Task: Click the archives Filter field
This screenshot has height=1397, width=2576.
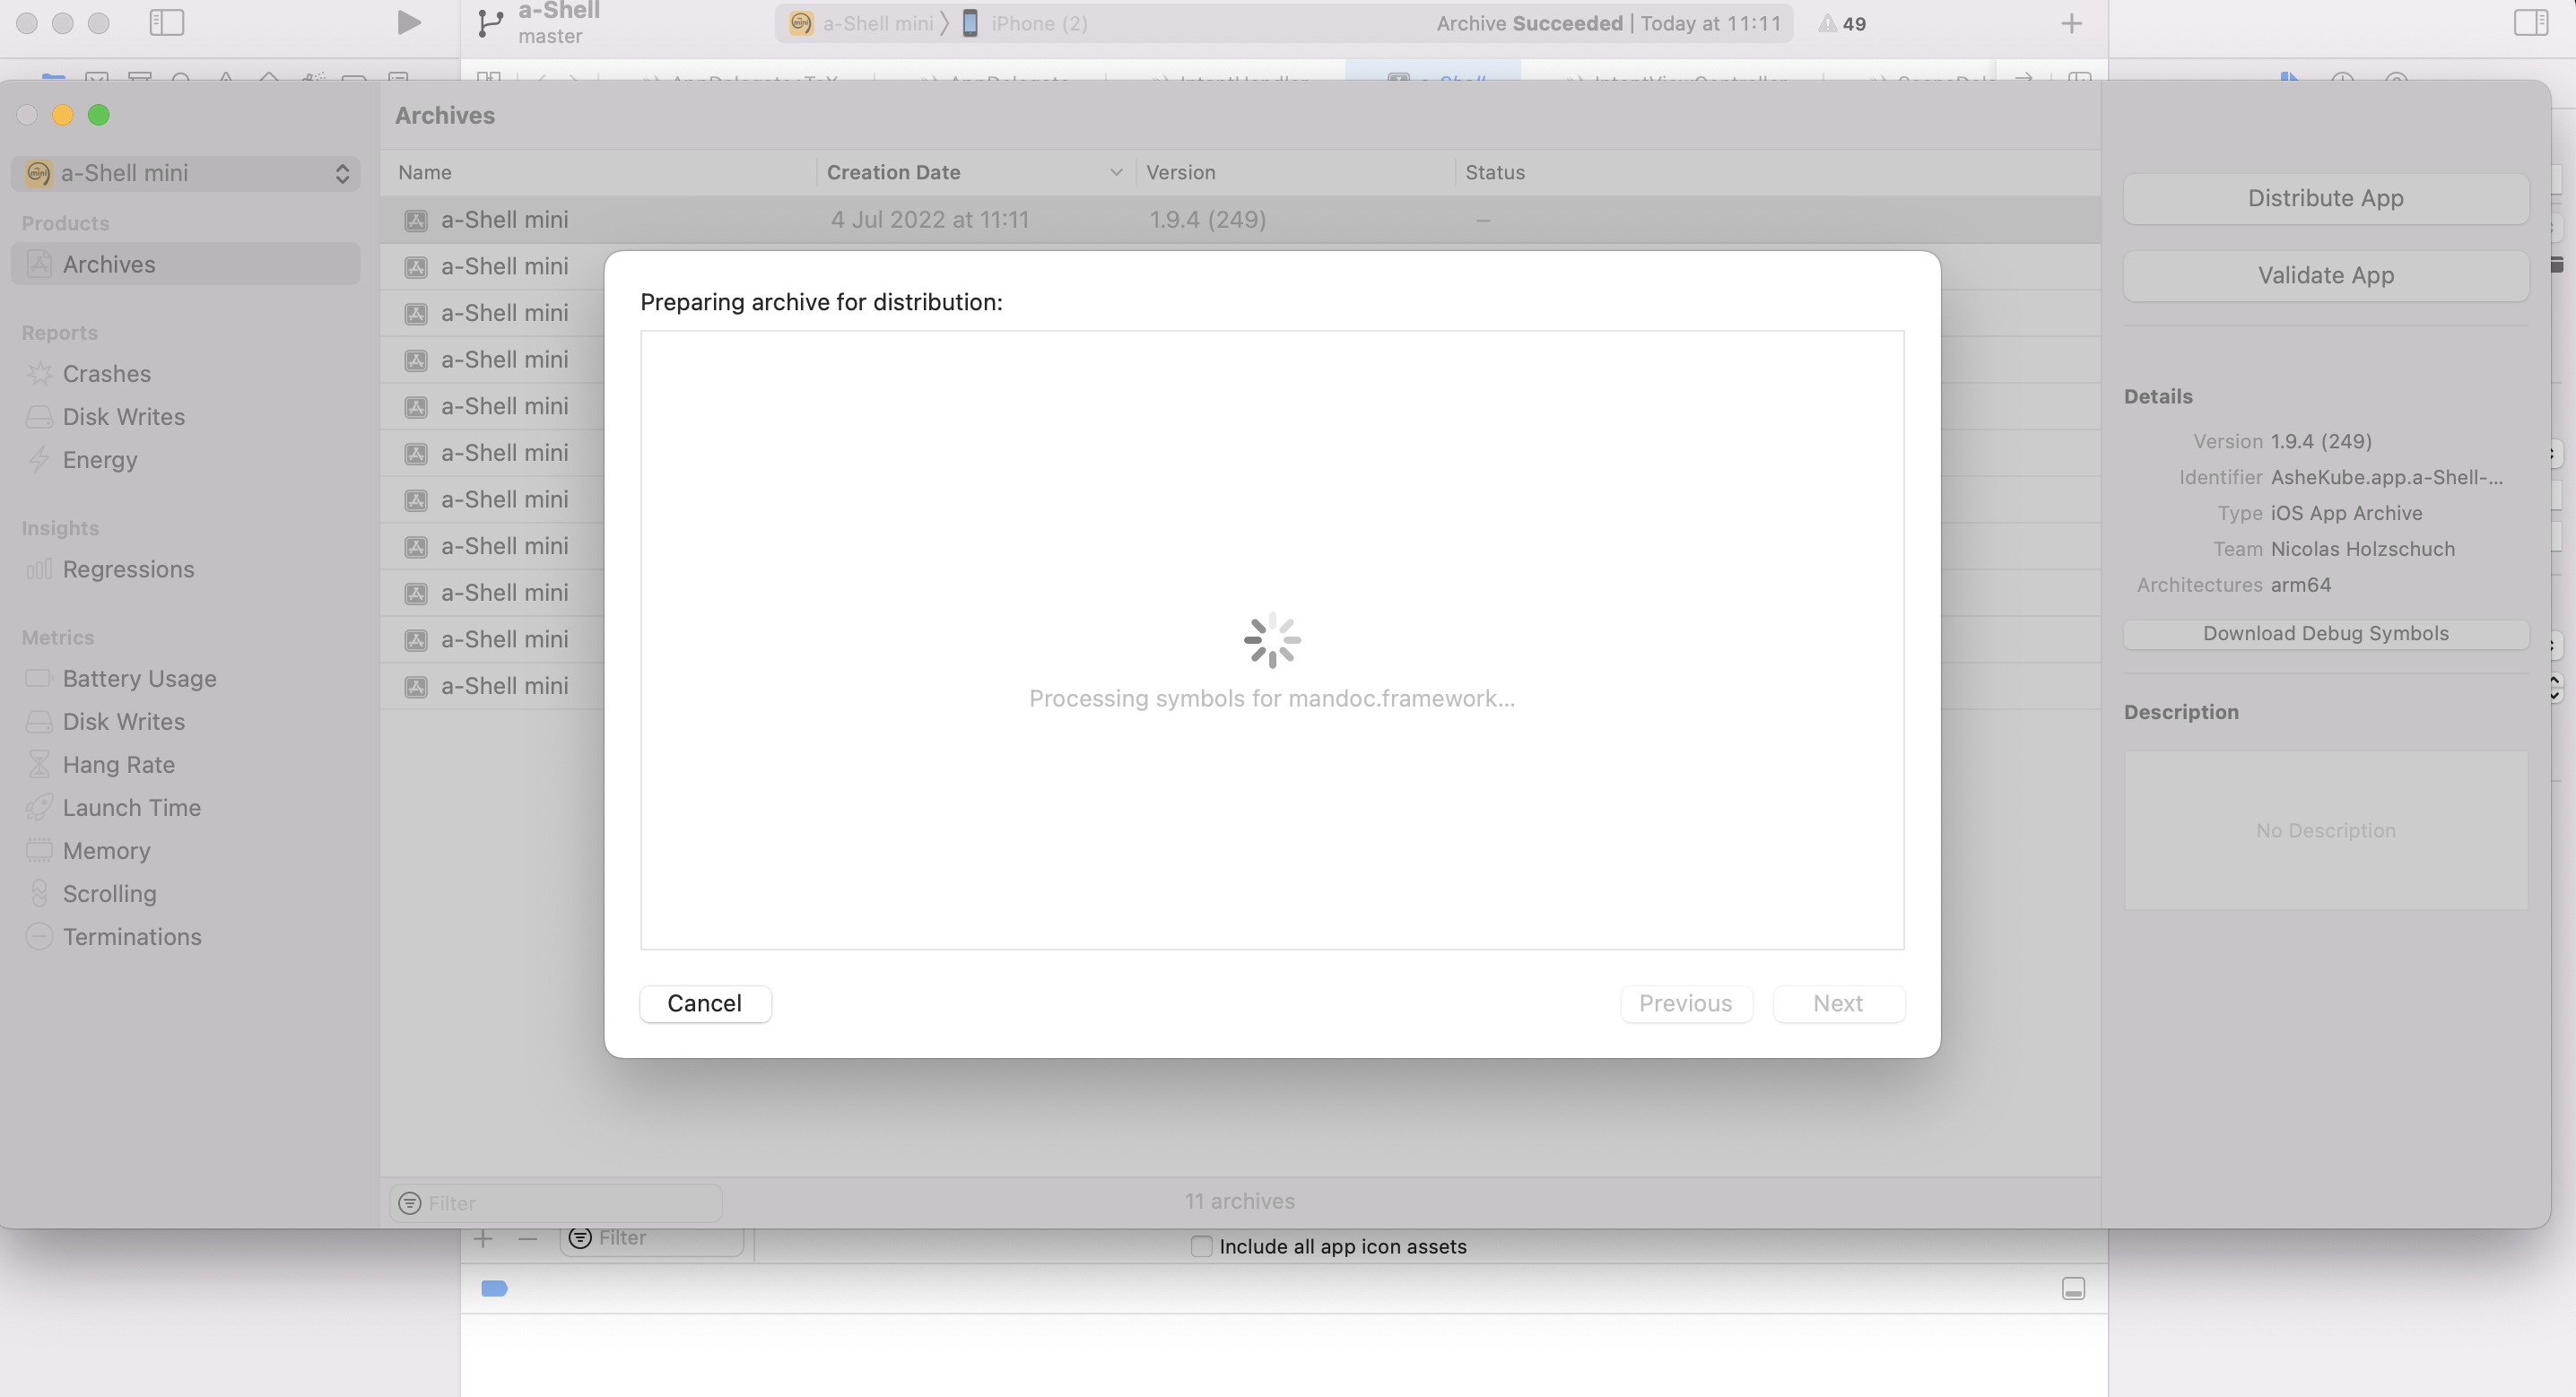Action: click(556, 1202)
